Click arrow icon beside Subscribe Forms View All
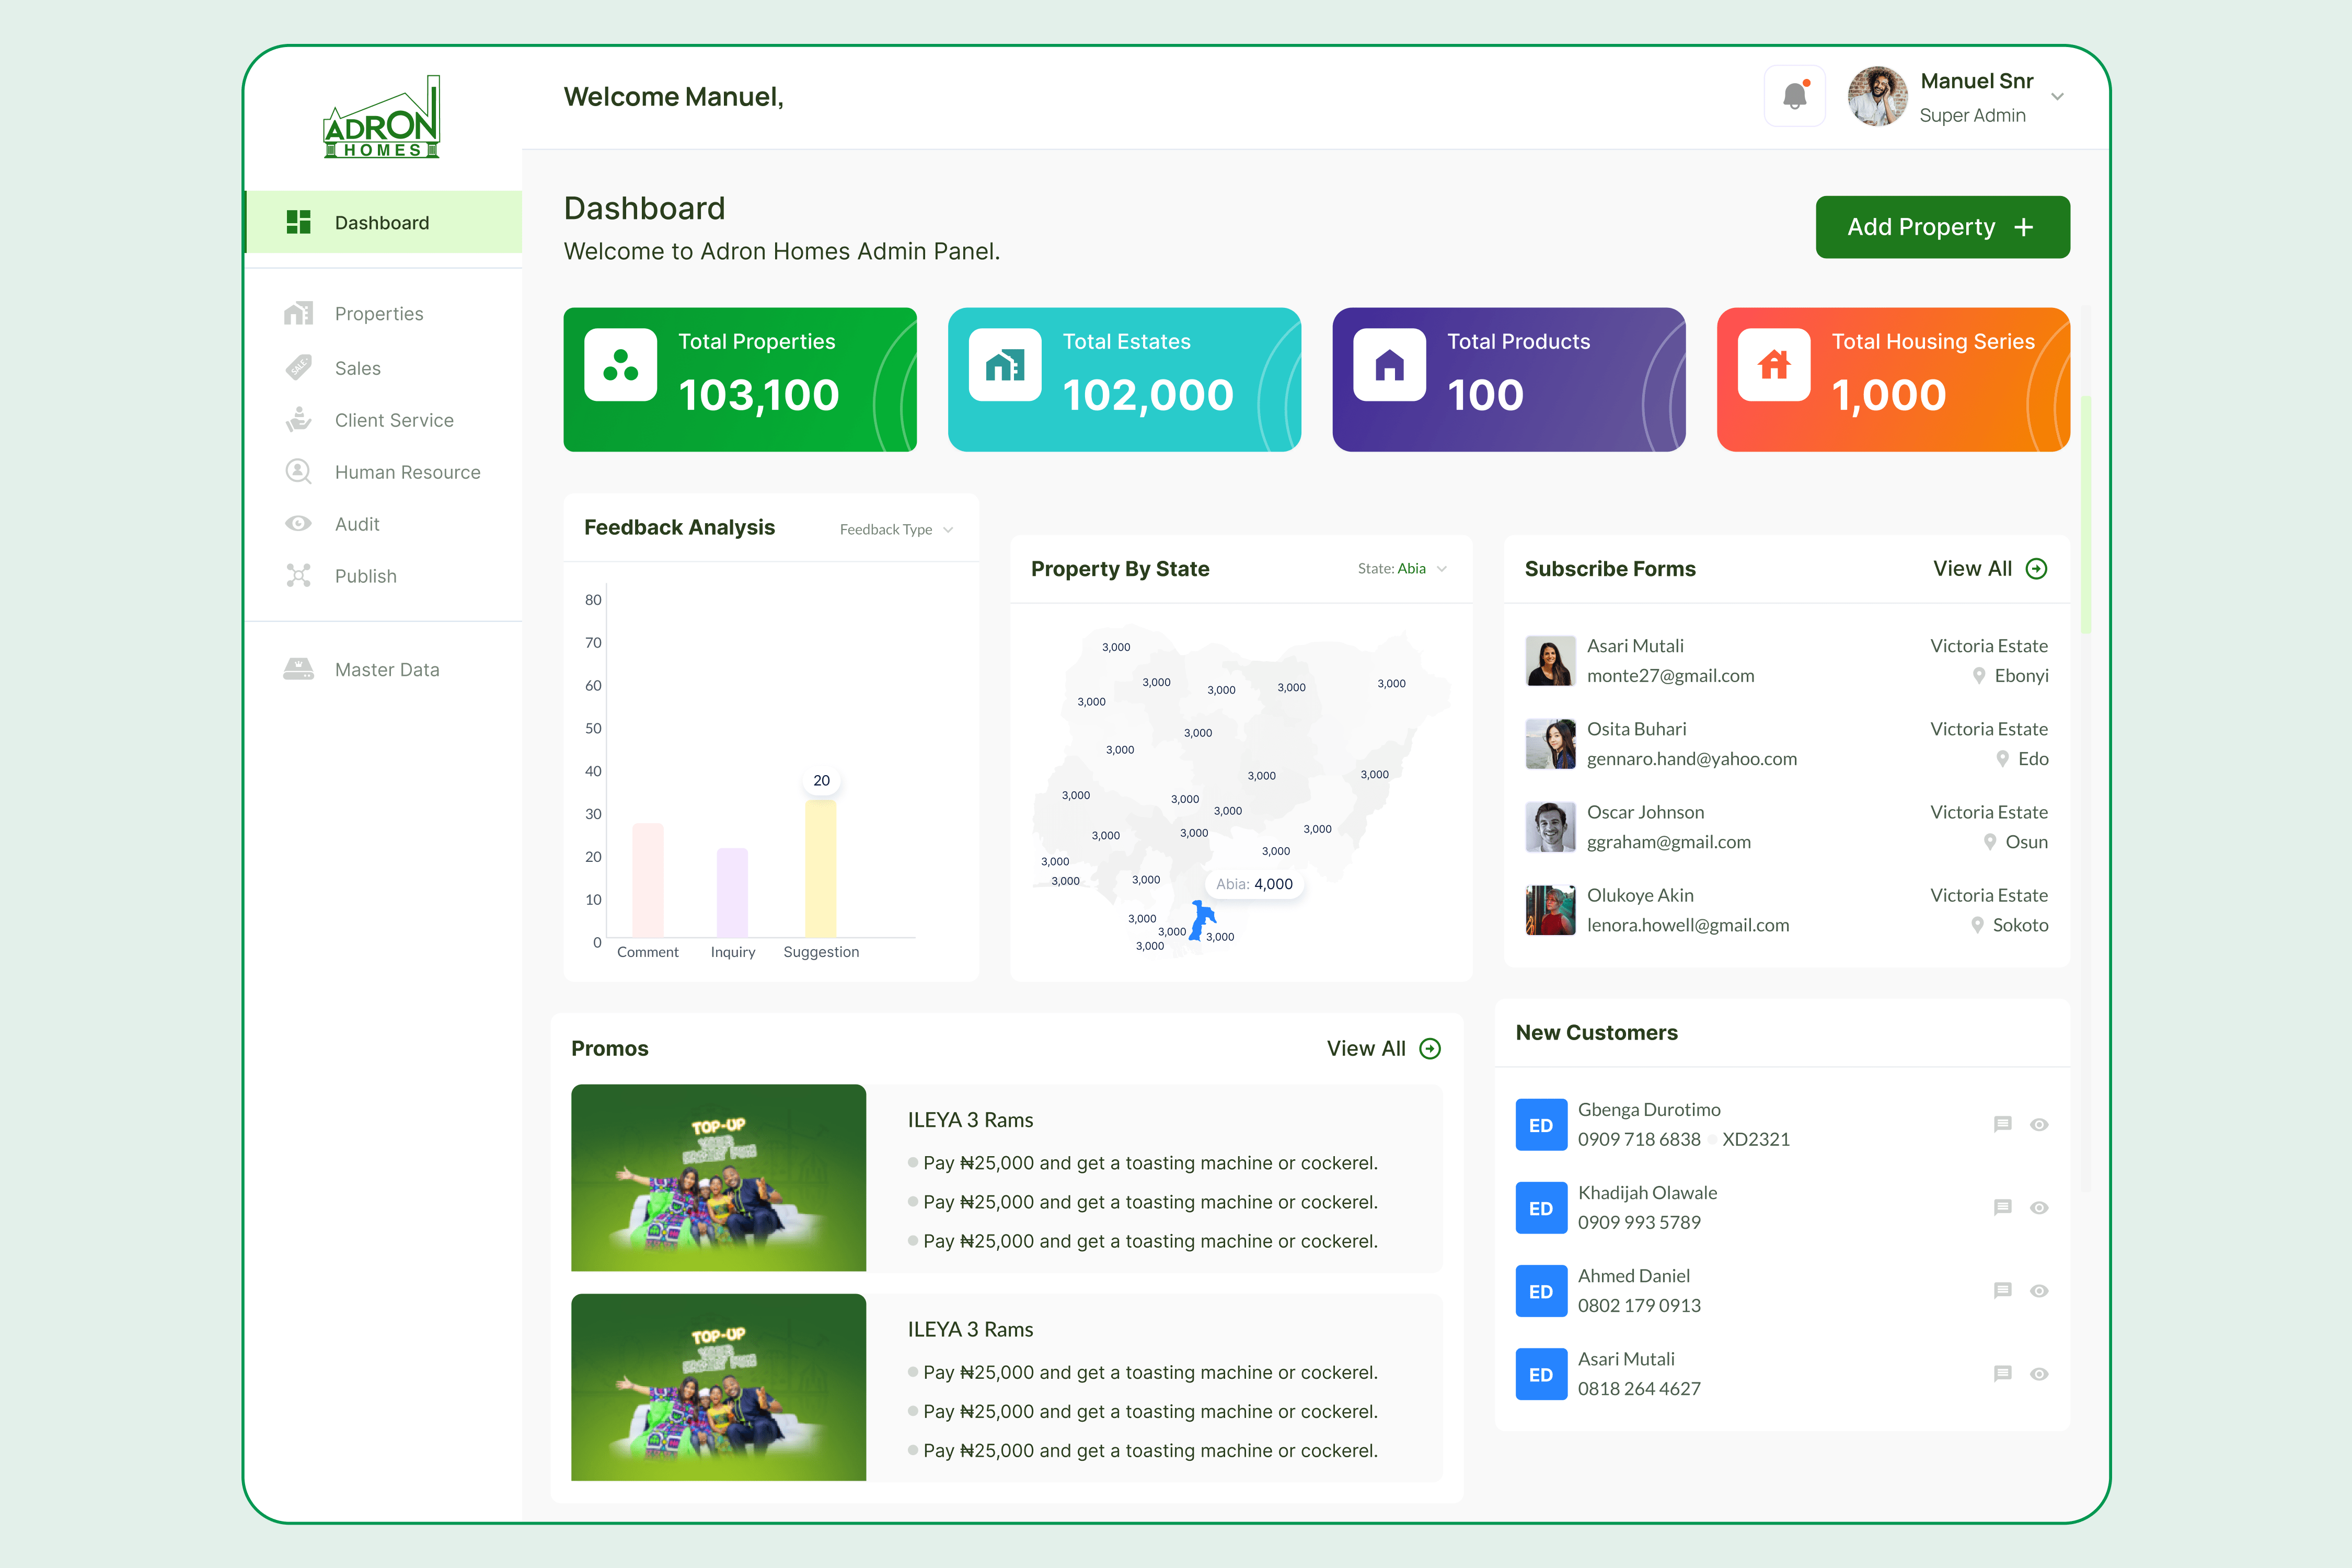This screenshot has height=1568, width=2352. [x=2036, y=569]
